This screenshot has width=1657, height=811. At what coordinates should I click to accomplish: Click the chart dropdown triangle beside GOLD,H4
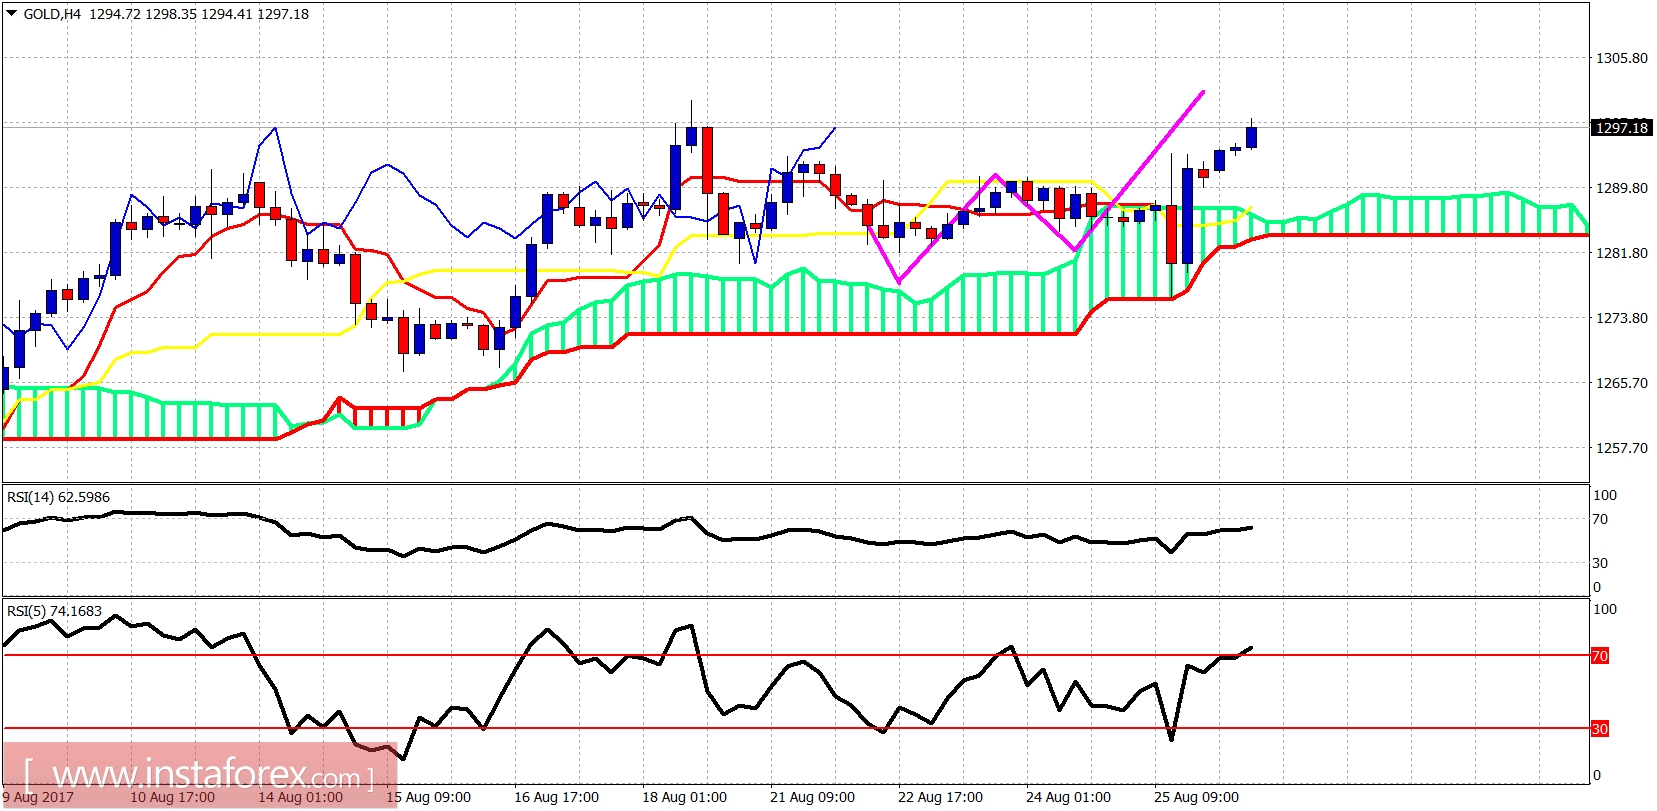pyautogui.click(x=12, y=14)
